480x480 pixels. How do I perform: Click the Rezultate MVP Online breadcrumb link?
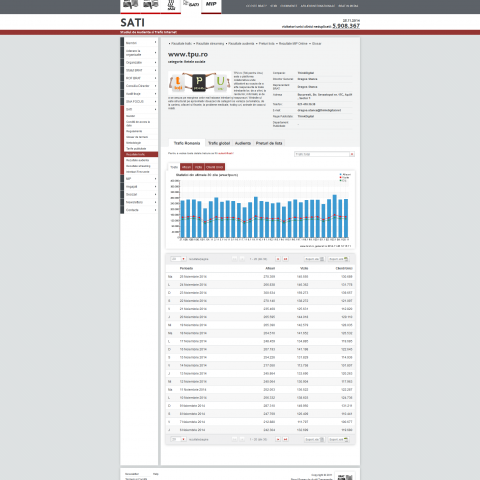pos(293,44)
